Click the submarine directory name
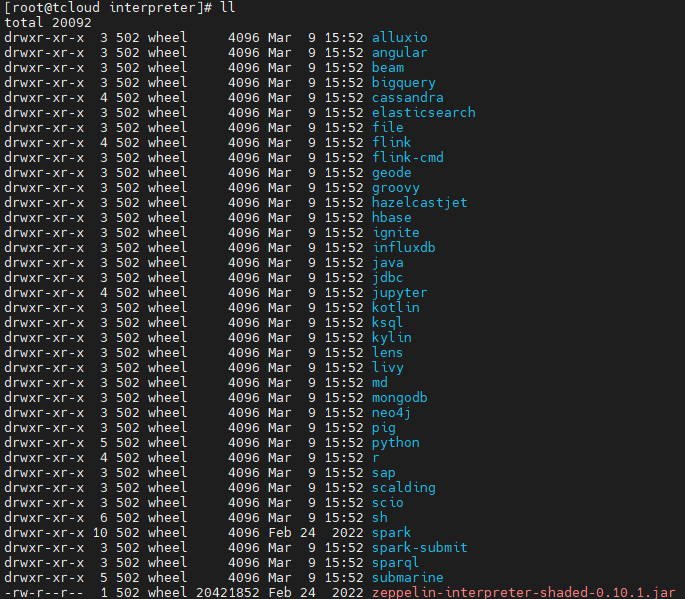 coord(407,577)
